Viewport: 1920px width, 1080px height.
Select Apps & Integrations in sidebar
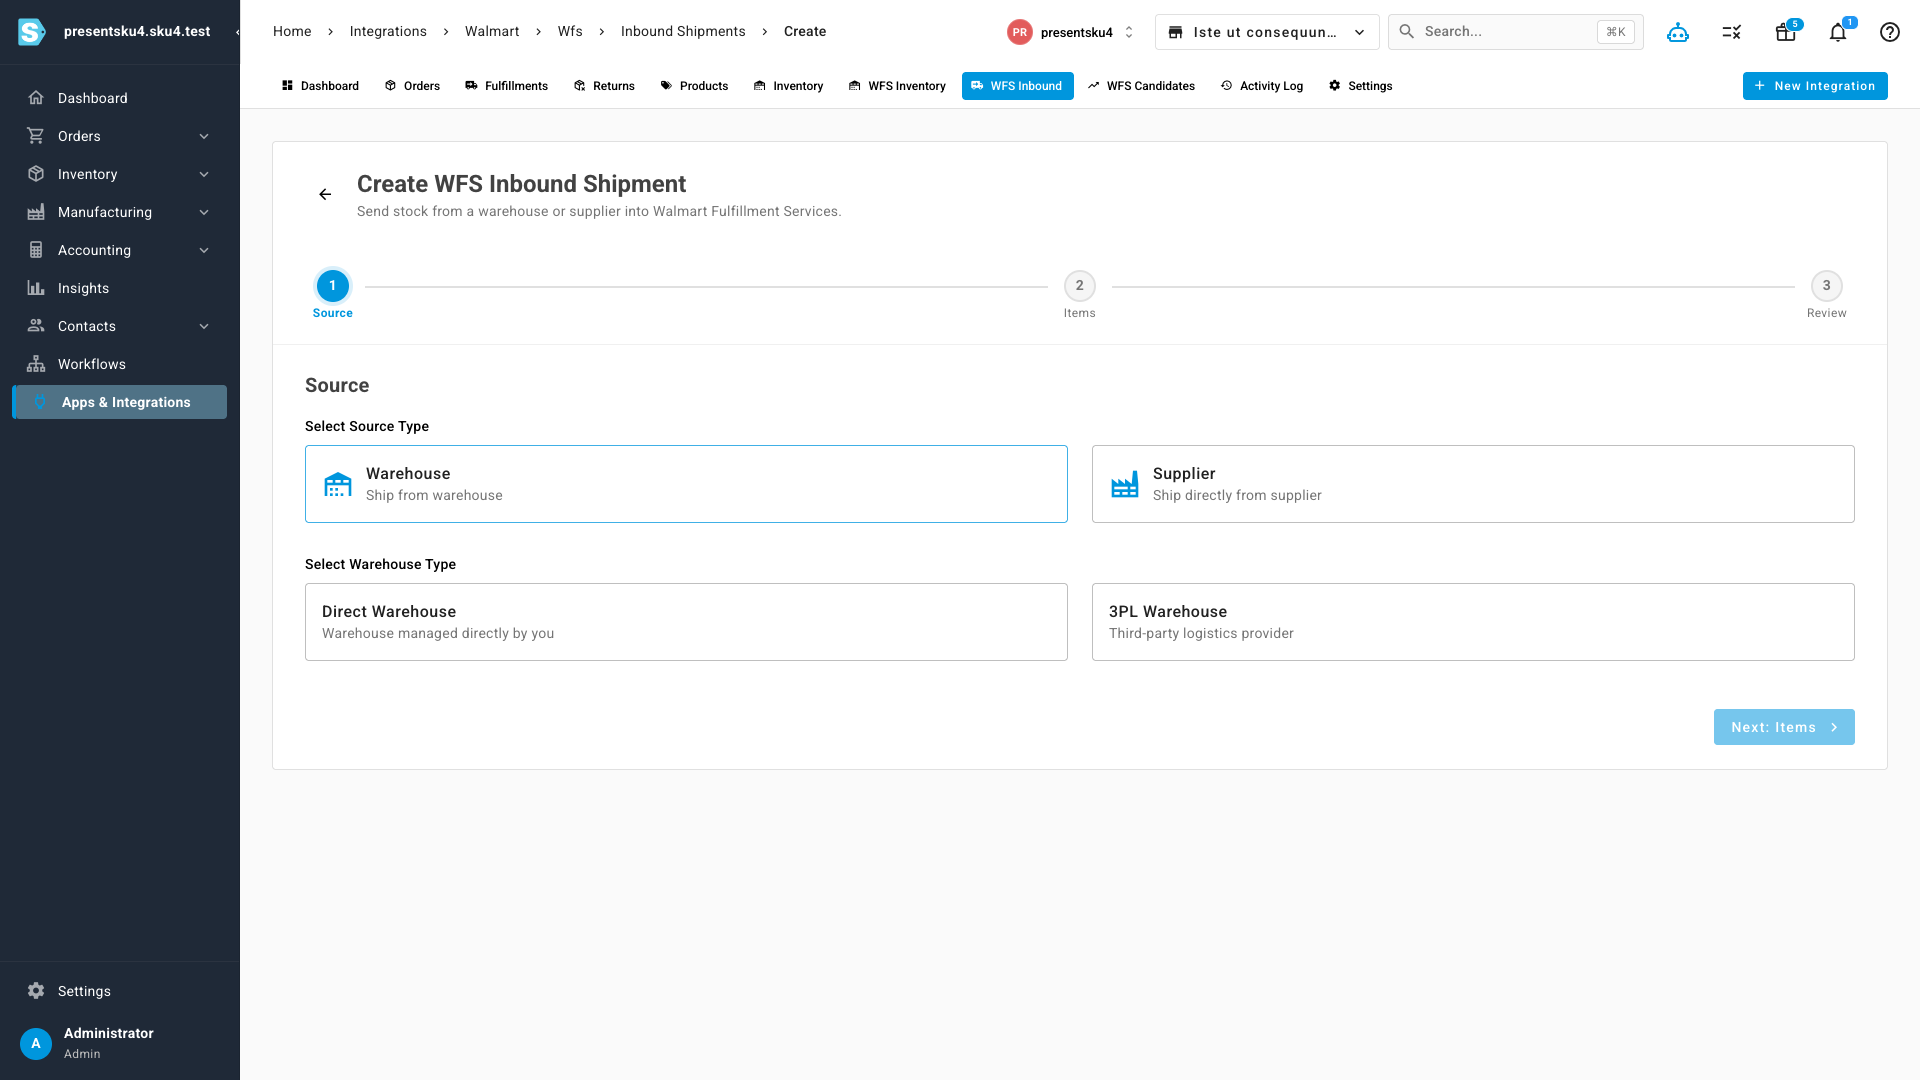tap(120, 402)
